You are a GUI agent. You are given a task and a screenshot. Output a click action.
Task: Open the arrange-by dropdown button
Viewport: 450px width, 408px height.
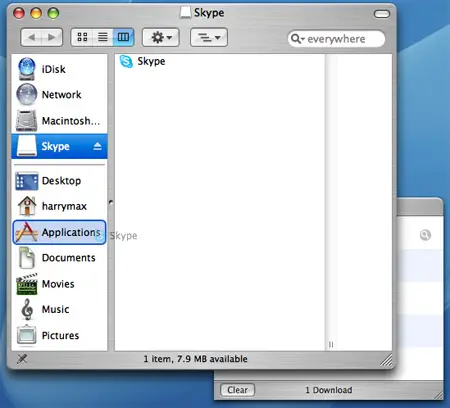point(209,37)
